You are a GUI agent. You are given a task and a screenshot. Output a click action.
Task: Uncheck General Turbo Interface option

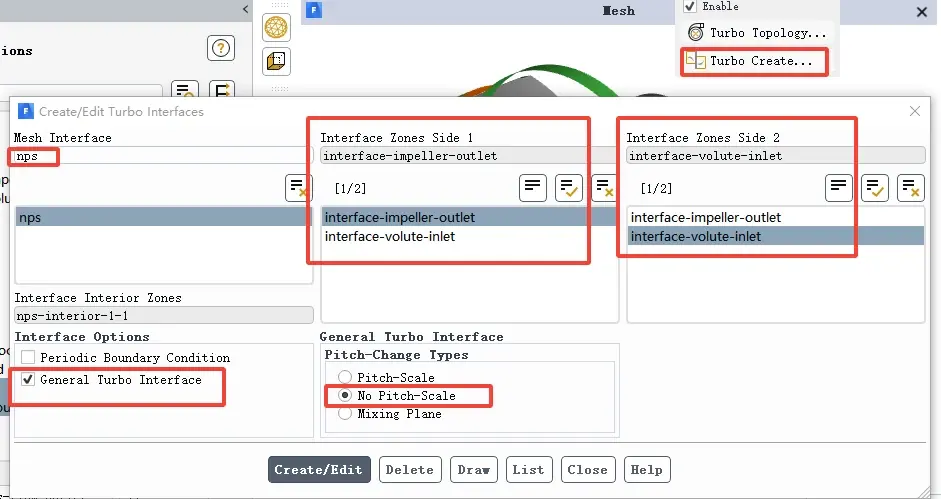point(28,380)
